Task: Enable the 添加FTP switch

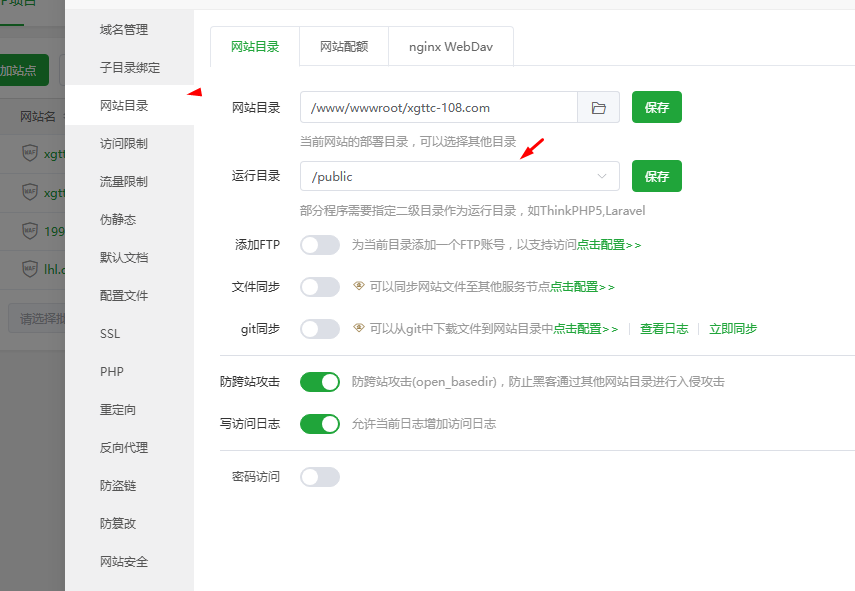Action: click(320, 245)
